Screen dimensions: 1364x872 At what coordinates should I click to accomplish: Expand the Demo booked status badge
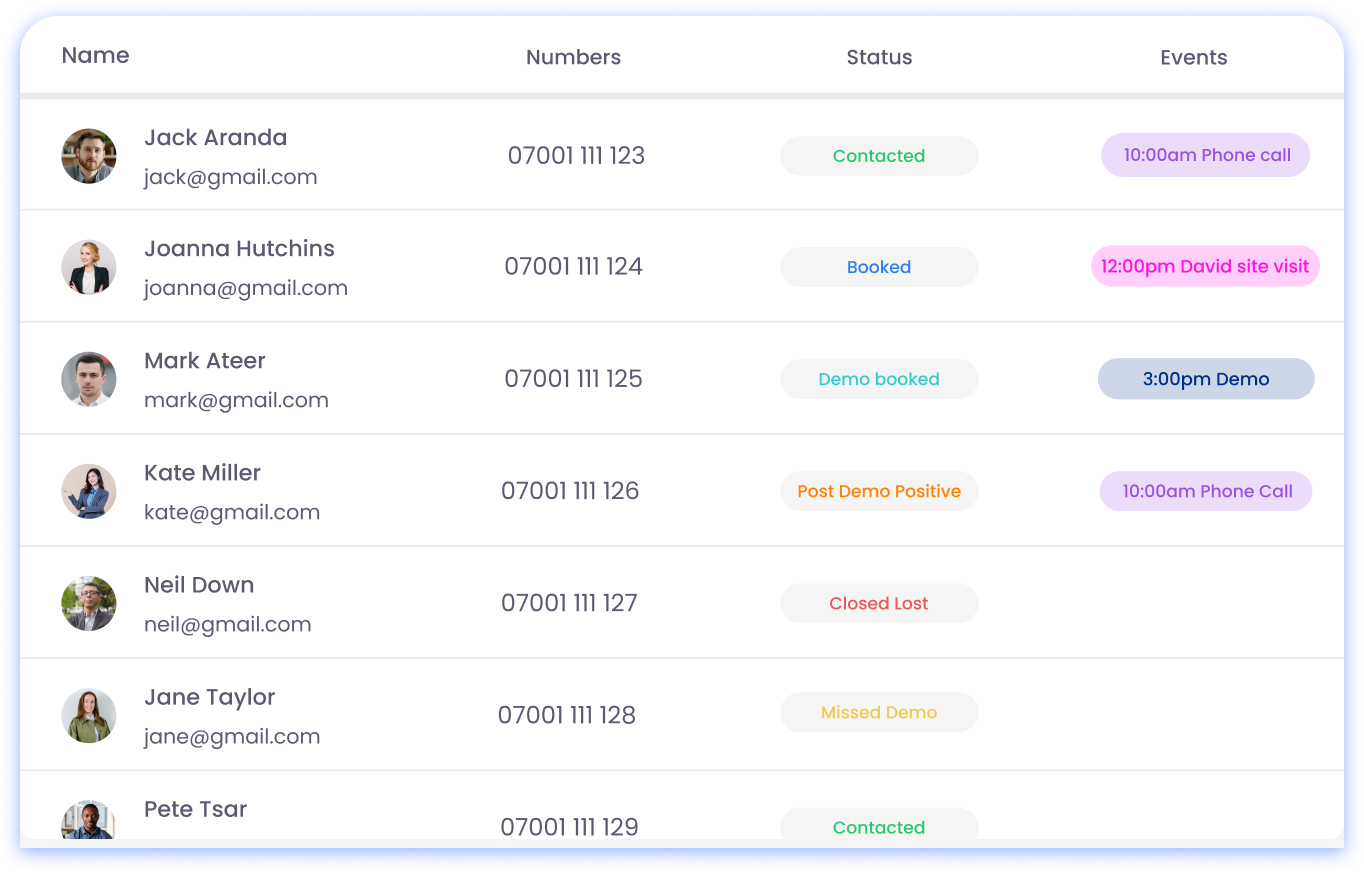click(x=879, y=379)
